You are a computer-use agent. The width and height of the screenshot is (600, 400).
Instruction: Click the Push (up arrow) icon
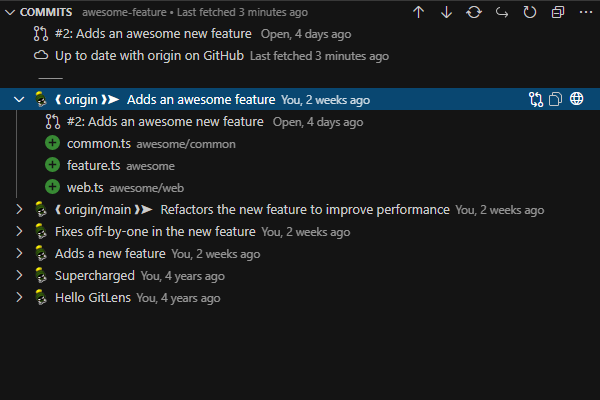click(418, 12)
